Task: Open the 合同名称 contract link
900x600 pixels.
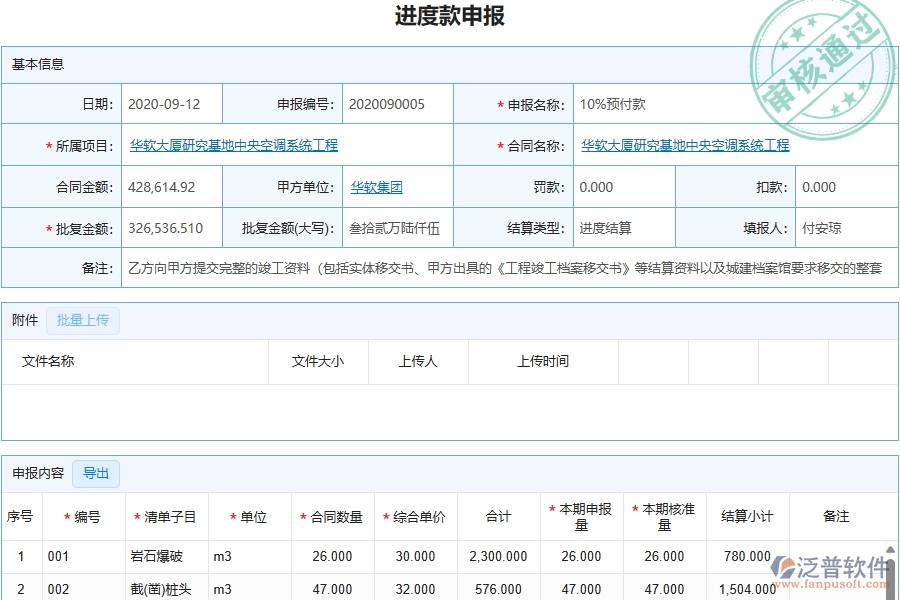Action: coord(686,145)
